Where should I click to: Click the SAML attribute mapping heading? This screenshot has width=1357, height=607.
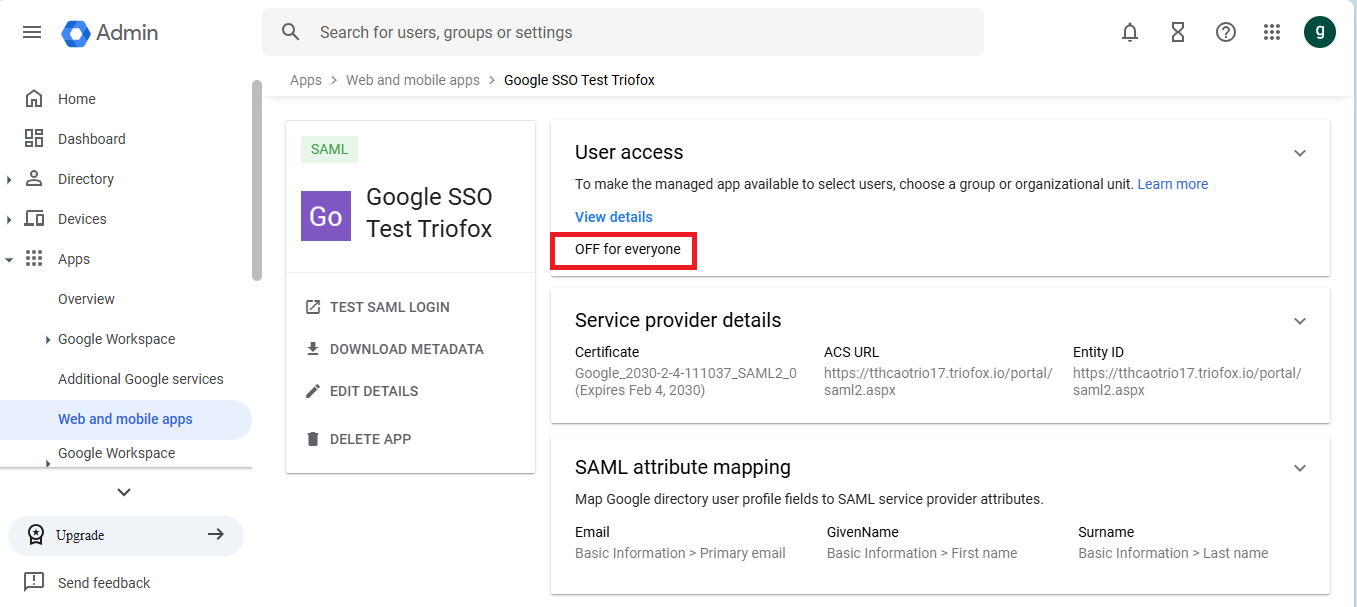click(683, 467)
